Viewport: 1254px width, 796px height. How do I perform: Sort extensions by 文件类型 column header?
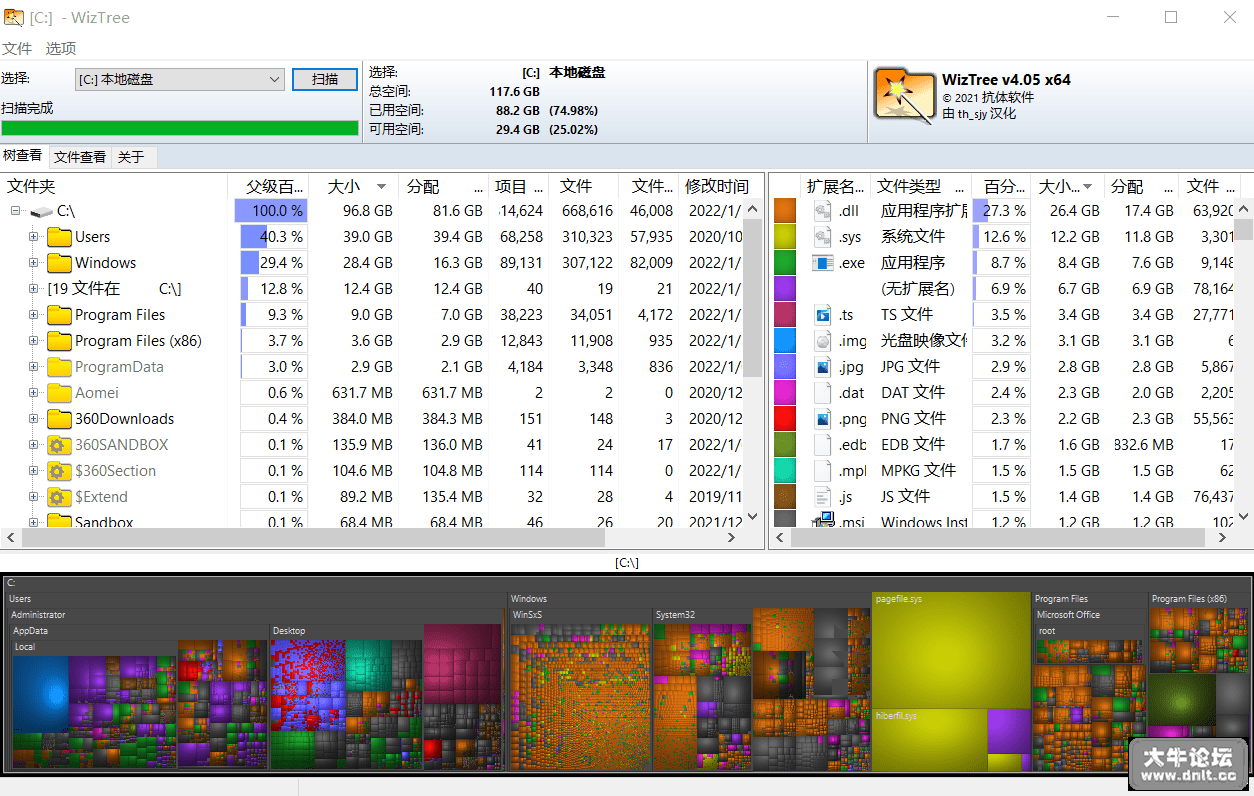(x=920, y=186)
